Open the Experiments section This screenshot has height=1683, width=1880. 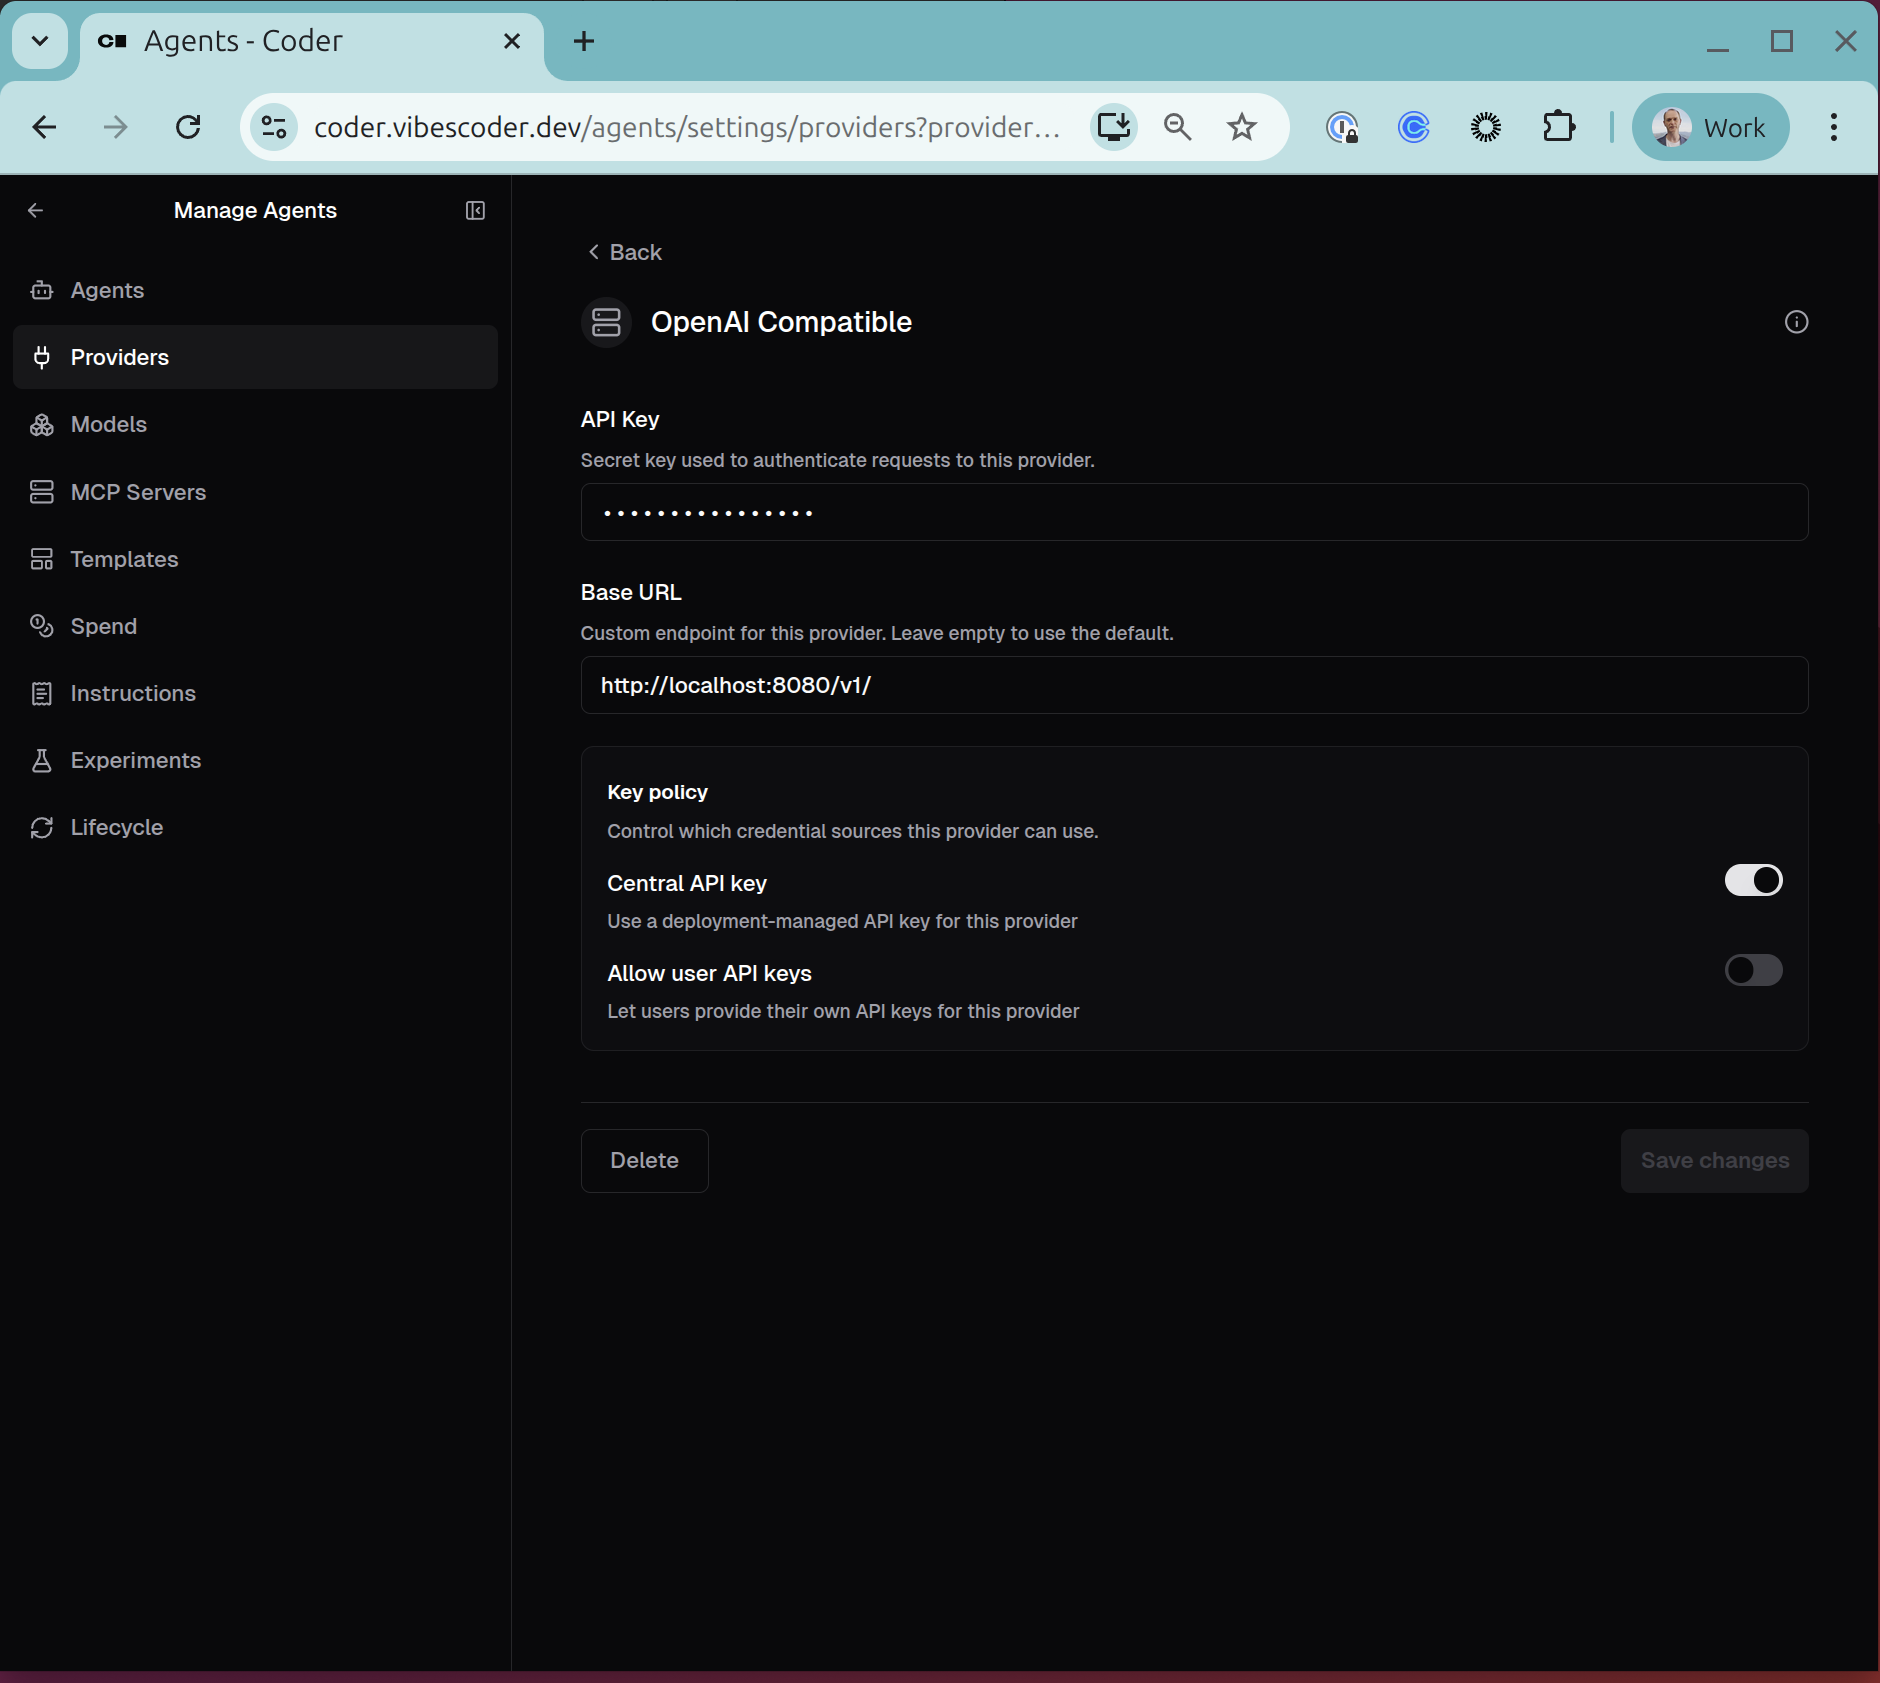click(255, 760)
